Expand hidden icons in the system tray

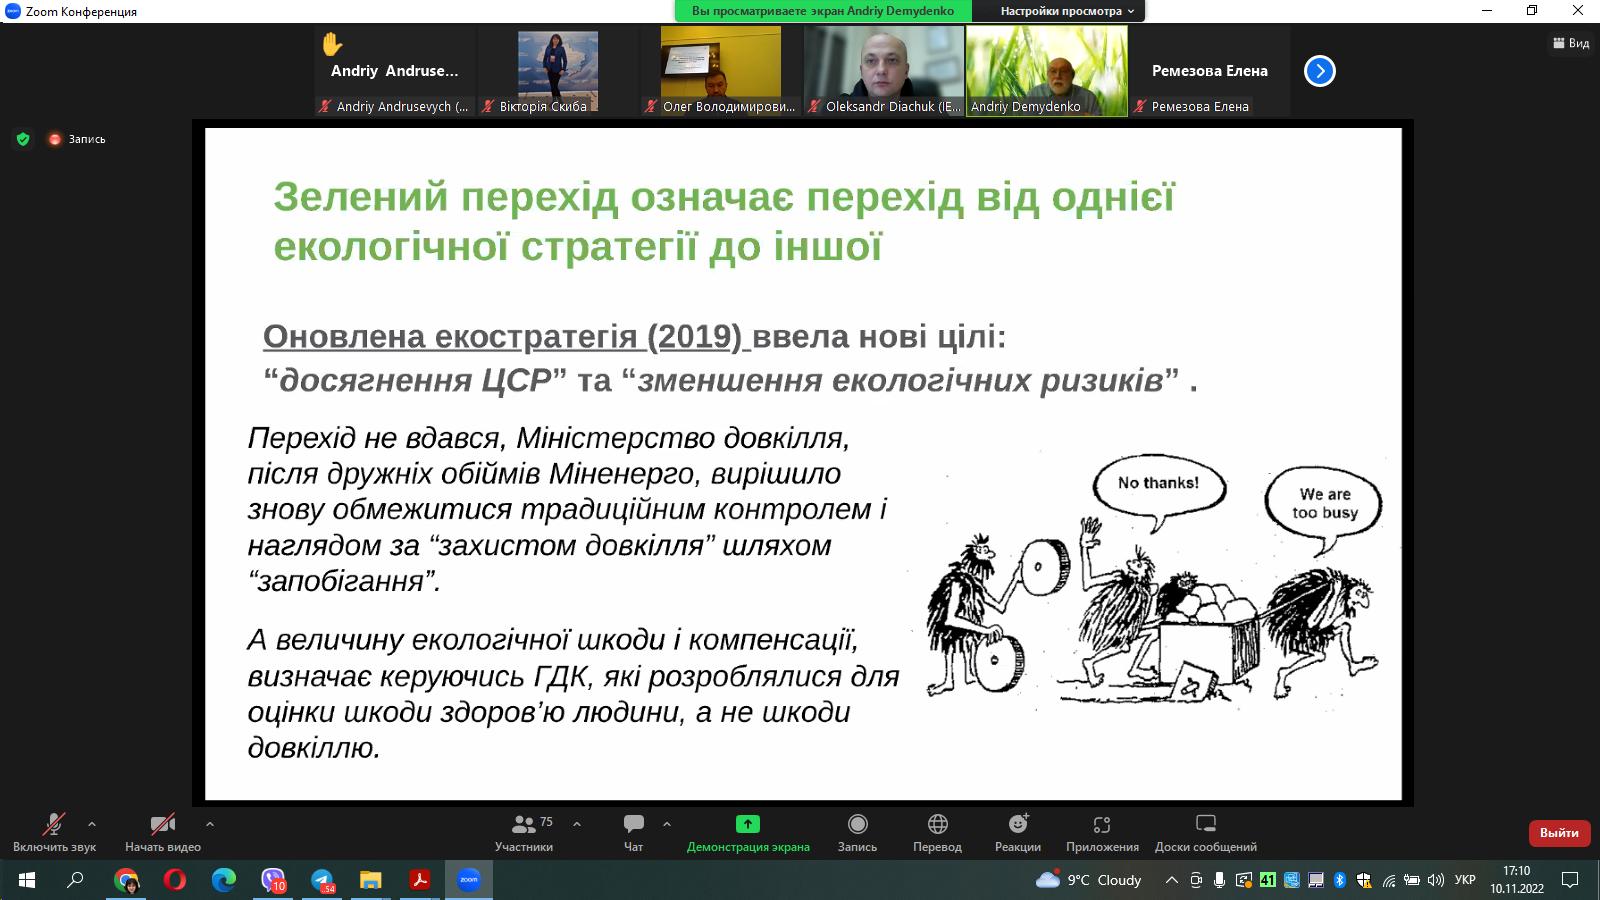[1172, 881]
